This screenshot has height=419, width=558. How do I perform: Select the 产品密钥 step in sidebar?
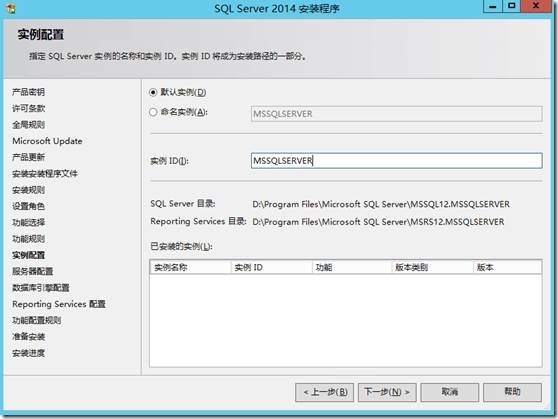(28, 92)
